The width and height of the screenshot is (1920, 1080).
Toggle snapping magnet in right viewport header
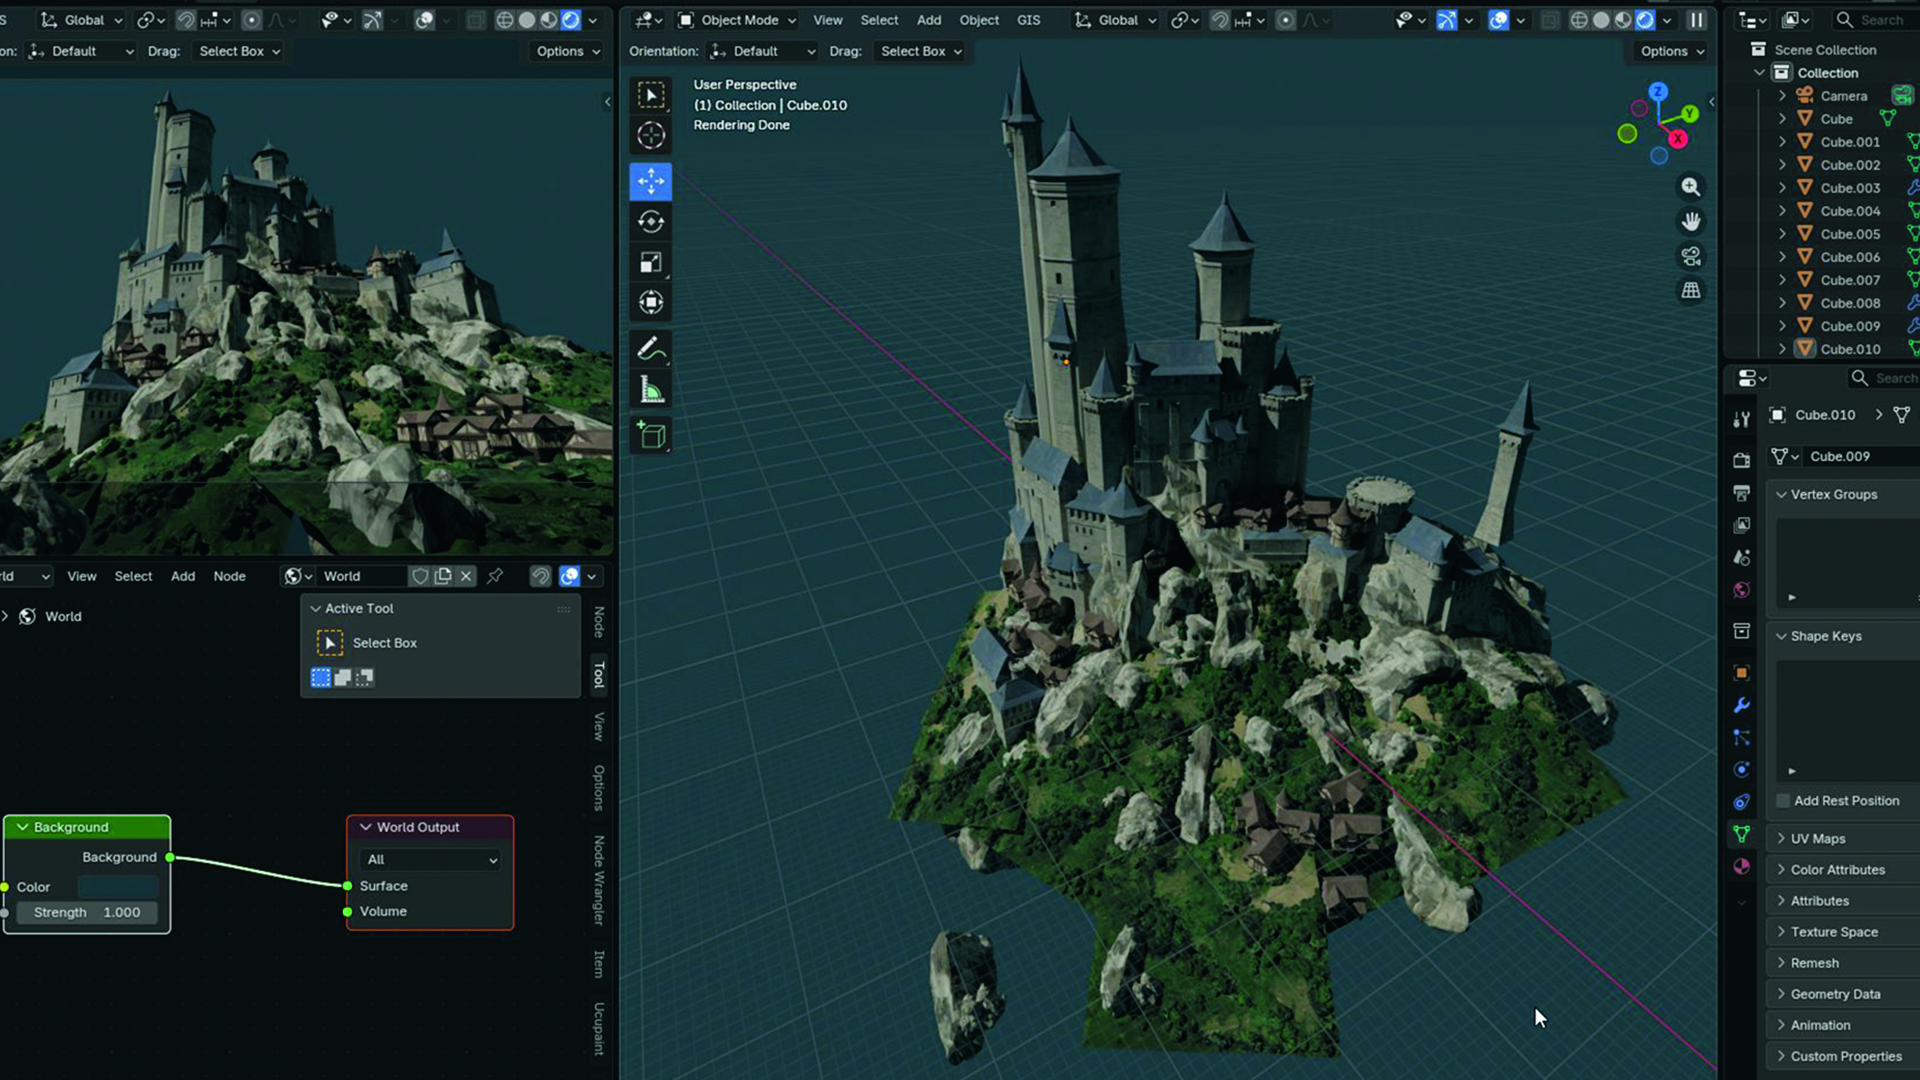pos(1220,20)
